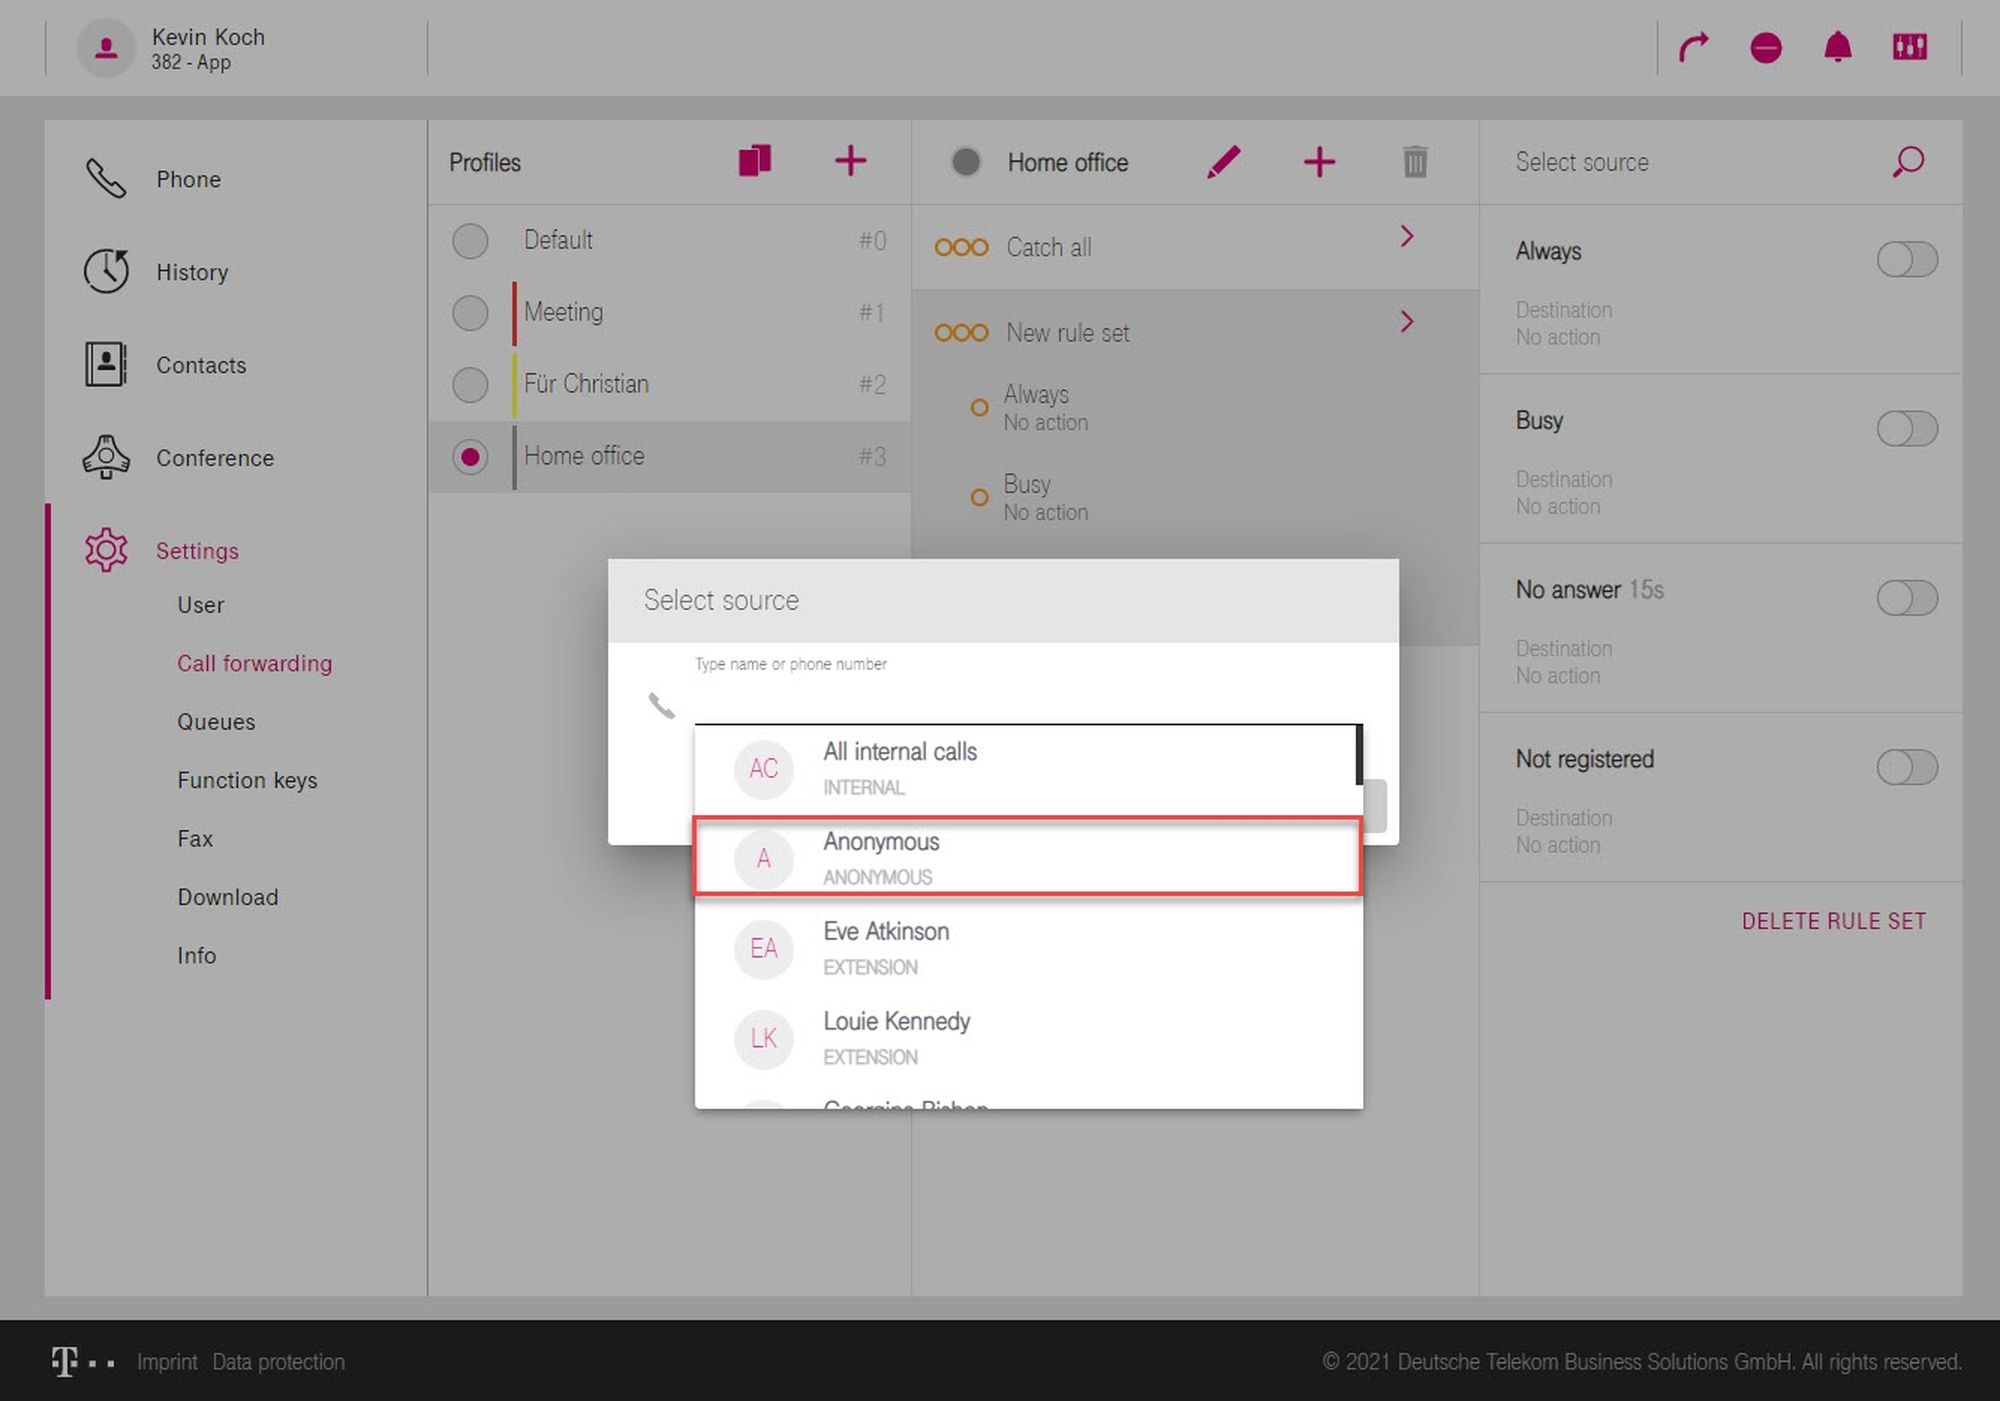Click the do-not-disturb icon in header
This screenshot has width=2000, height=1401.
1765,47
